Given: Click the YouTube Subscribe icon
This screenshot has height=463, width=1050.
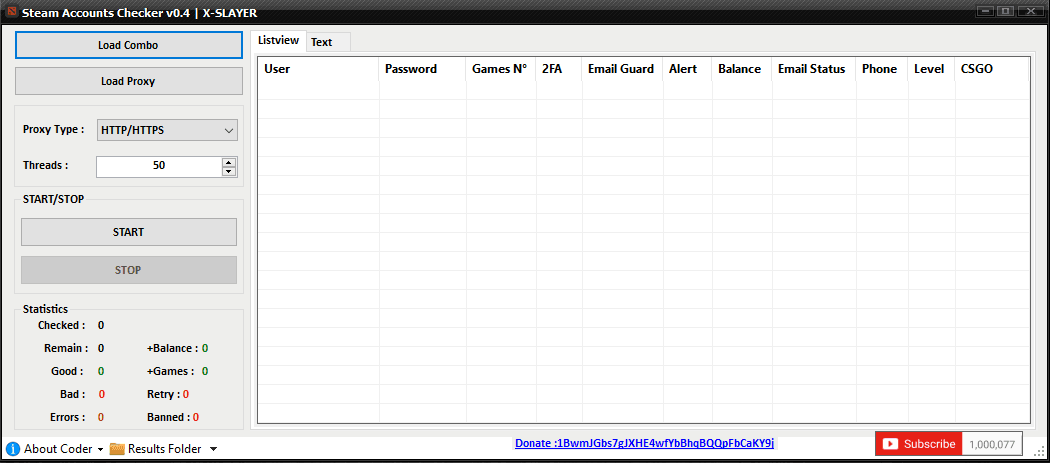Looking at the screenshot, I should tap(890, 444).
